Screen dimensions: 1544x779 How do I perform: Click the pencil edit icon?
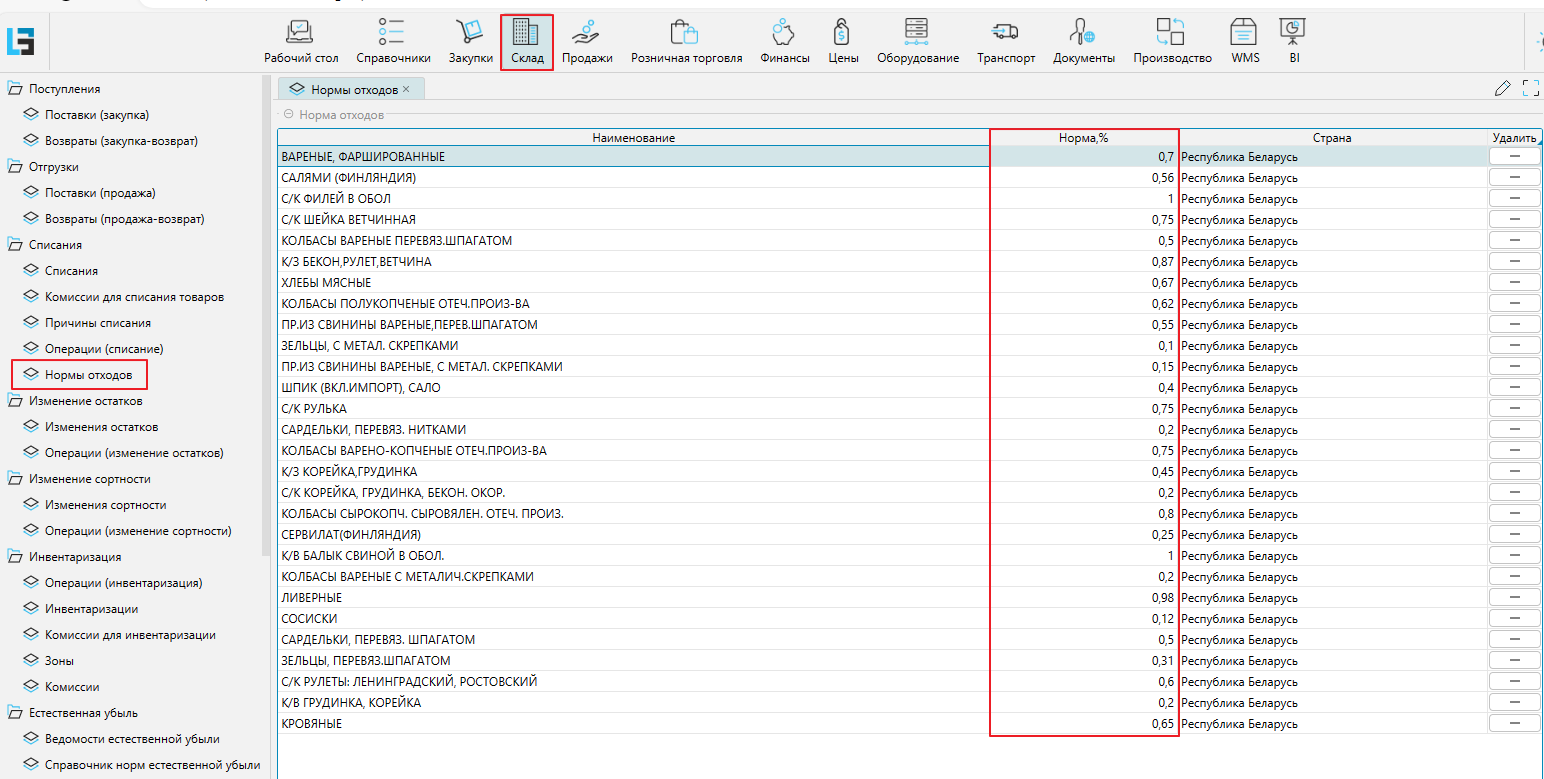pos(1502,89)
